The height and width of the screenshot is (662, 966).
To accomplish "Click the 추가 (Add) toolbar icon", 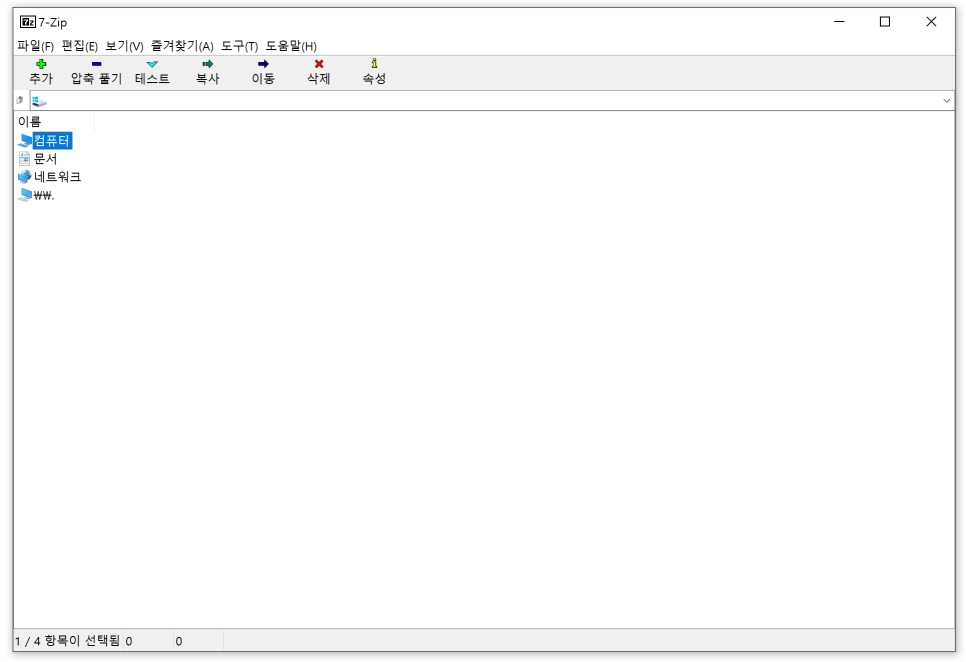I will [x=40, y=70].
